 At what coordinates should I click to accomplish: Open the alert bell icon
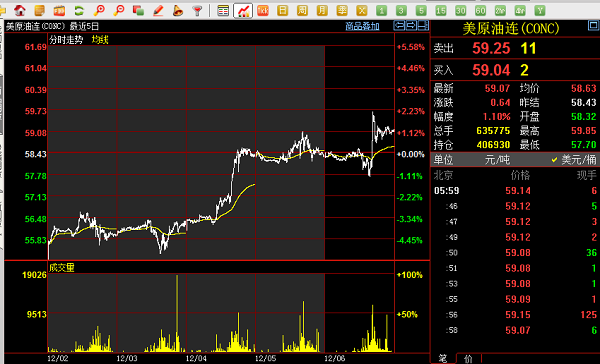click(x=178, y=10)
